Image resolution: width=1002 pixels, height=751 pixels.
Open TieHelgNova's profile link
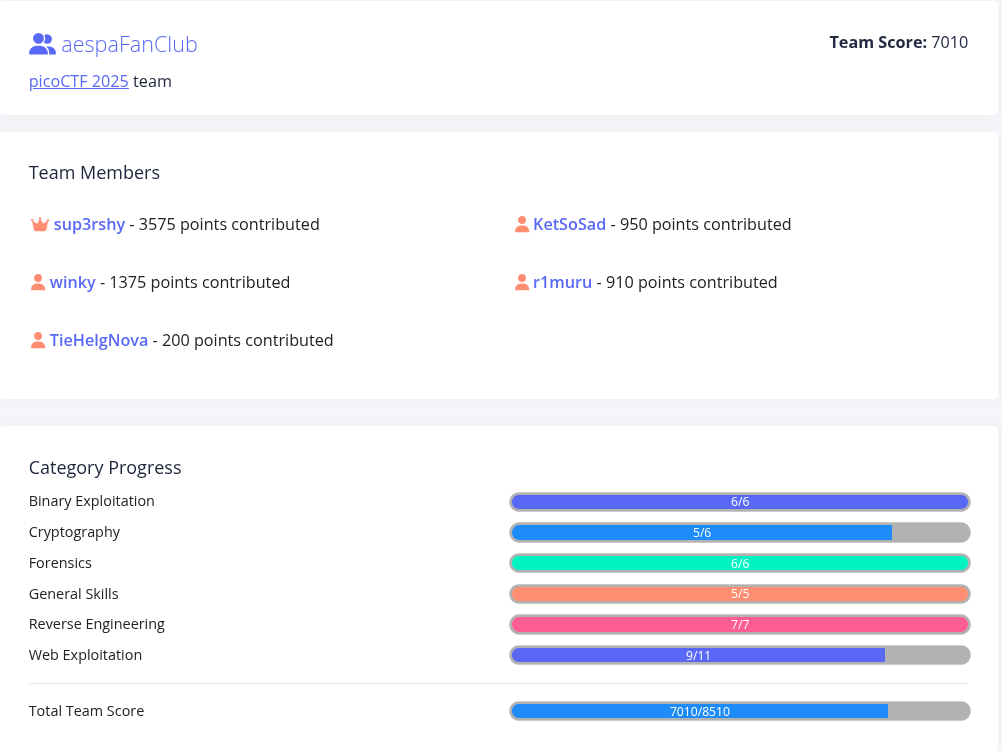98,341
